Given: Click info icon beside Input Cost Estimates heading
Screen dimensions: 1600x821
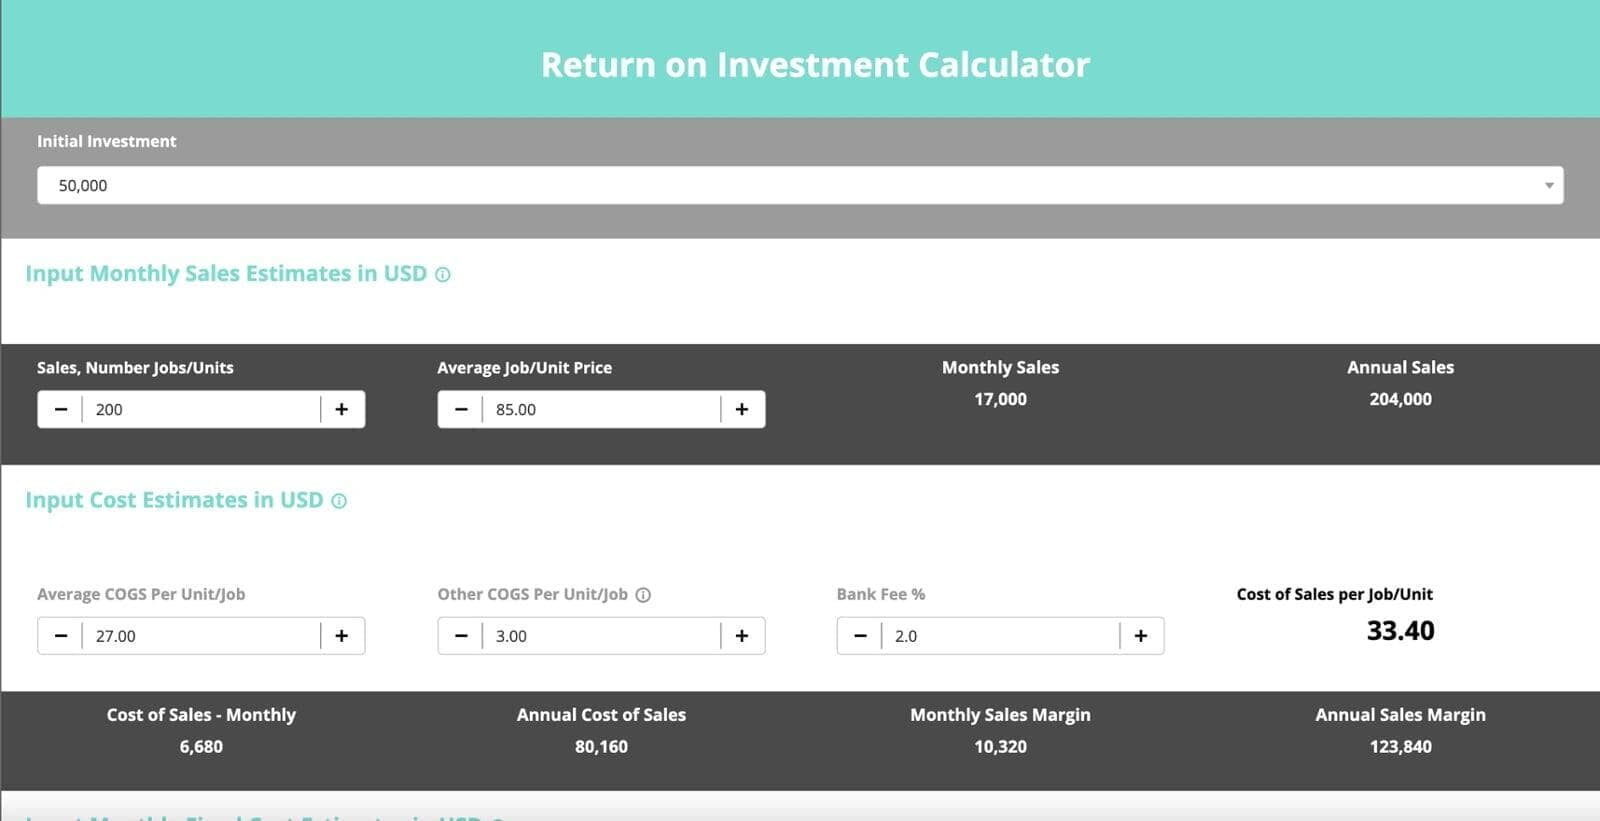Looking at the screenshot, I should pos(339,501).
